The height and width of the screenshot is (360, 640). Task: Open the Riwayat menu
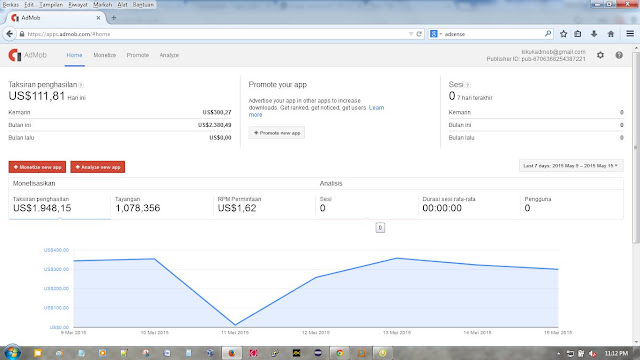78,4
